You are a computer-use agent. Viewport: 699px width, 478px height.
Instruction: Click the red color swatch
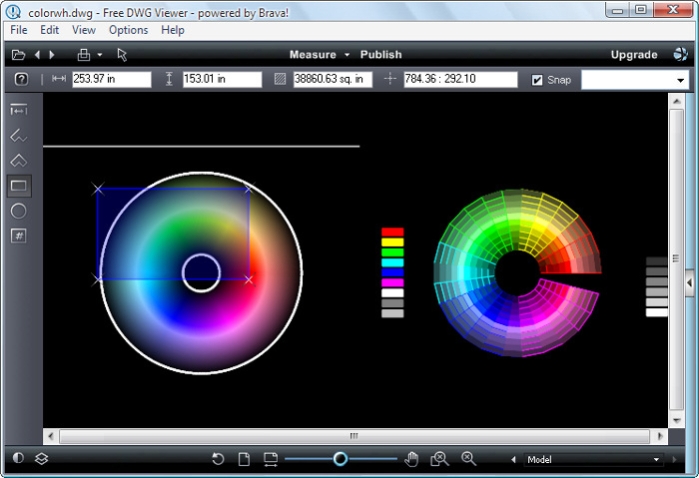392,232
